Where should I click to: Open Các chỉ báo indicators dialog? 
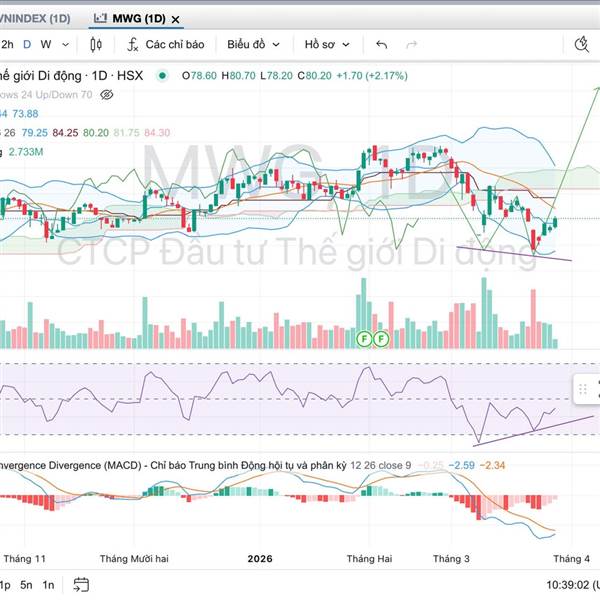click(165, 45)
